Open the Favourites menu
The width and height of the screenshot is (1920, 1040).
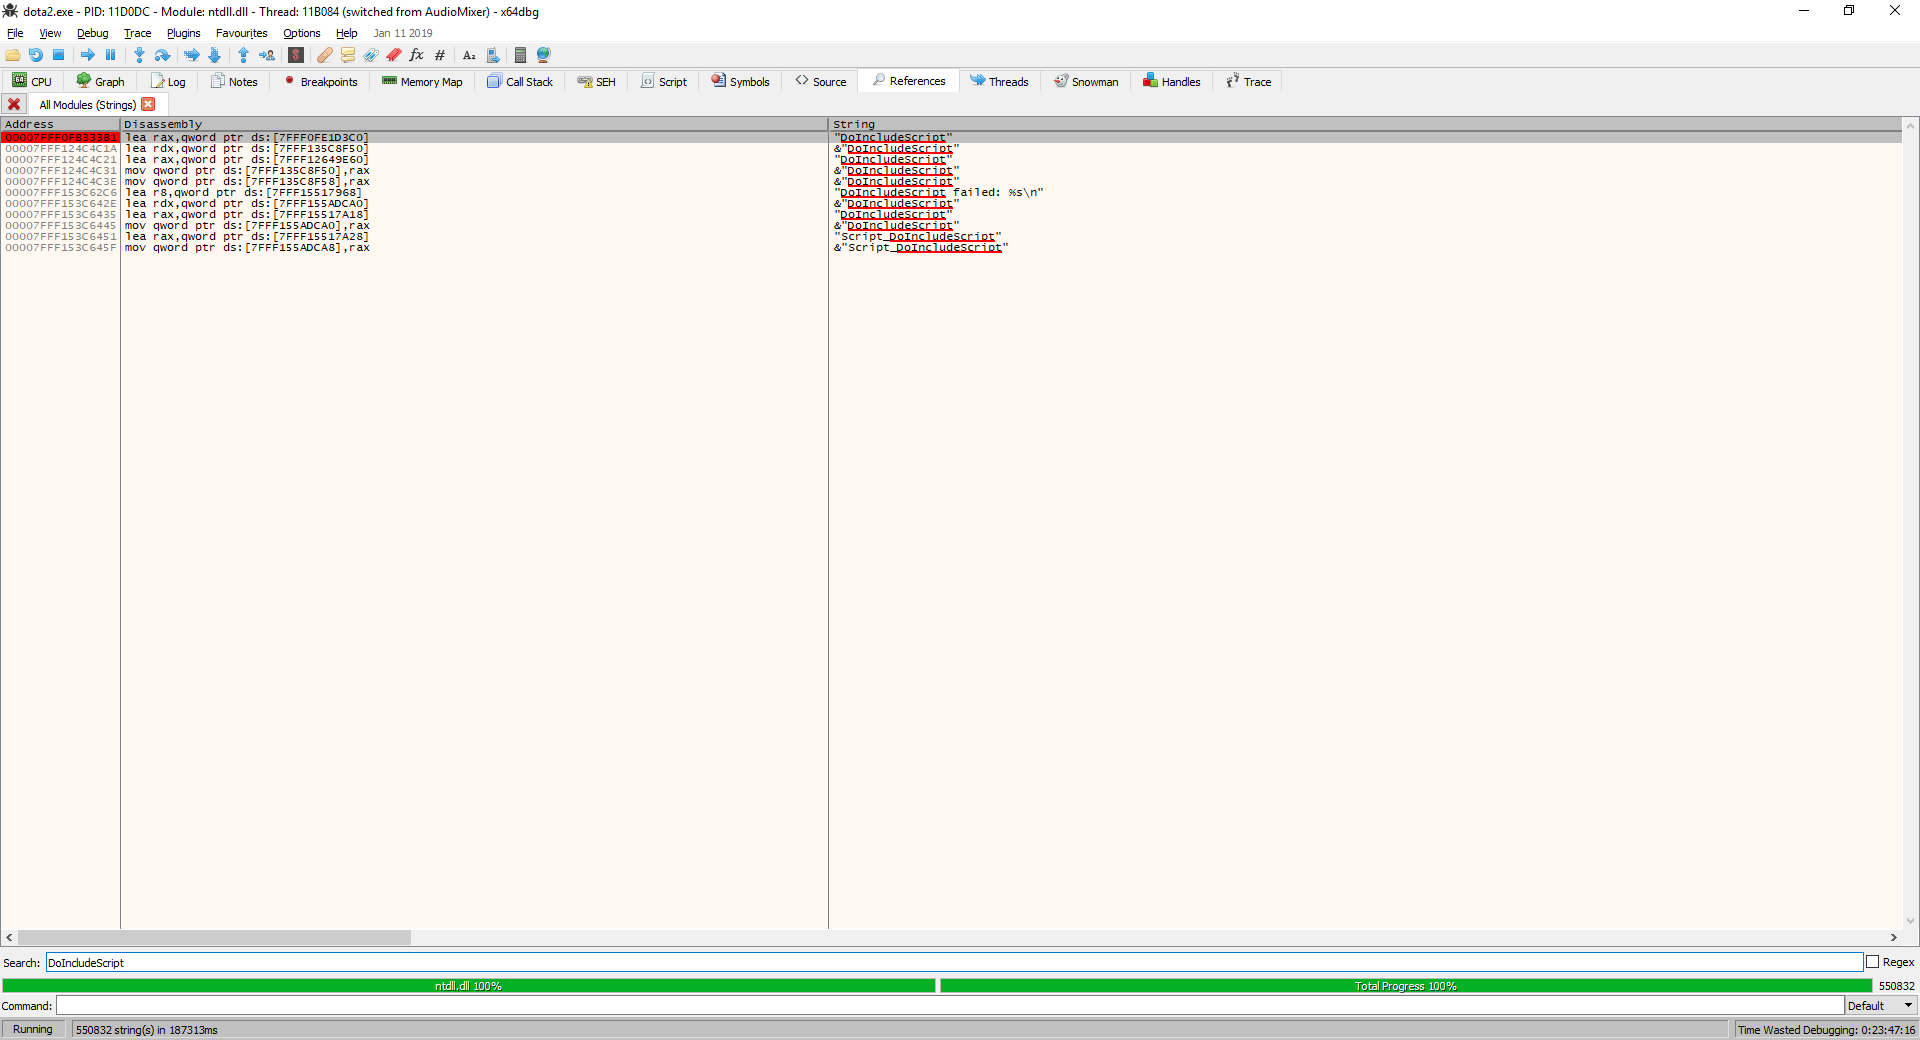click(x=241, y=33)
